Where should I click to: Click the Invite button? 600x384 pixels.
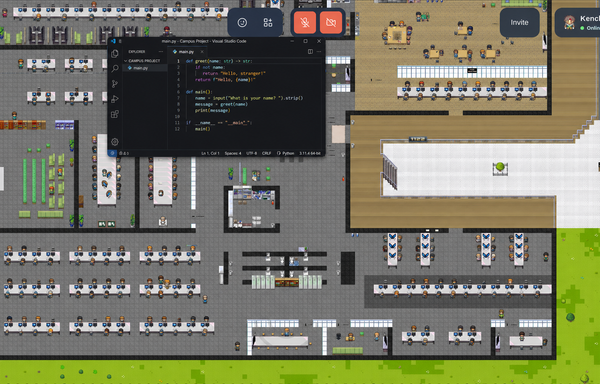pyautogui.click(x=519, y=23)
